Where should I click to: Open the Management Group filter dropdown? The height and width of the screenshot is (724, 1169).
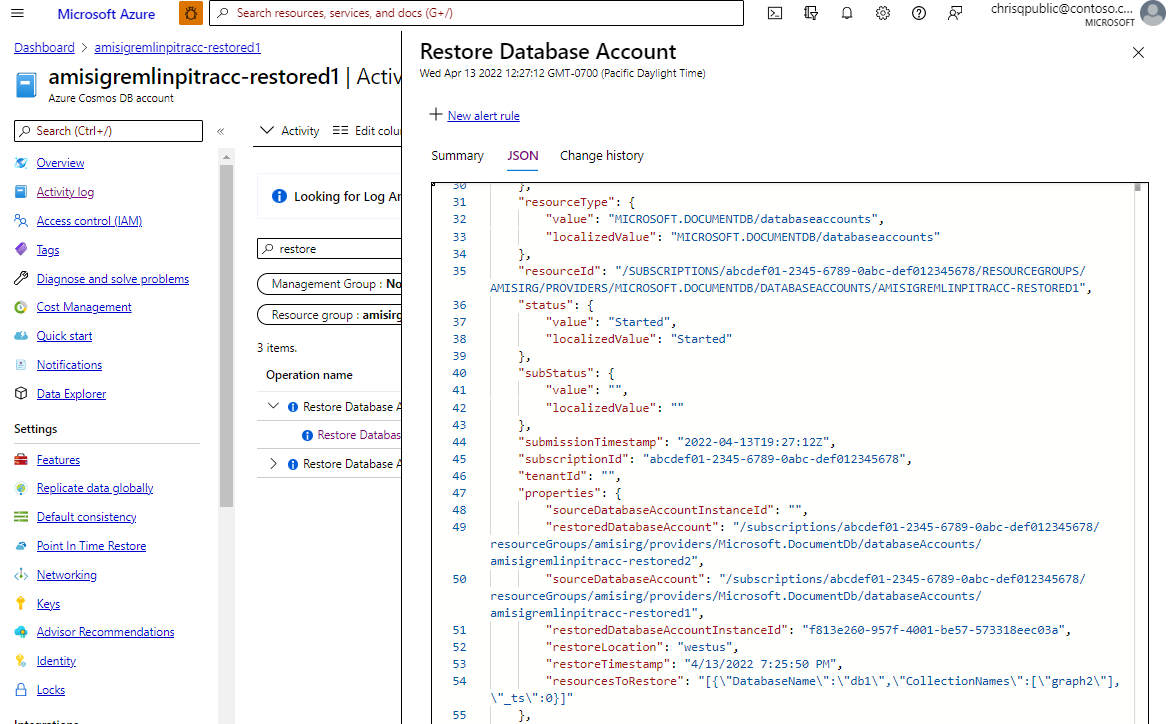coord(330,284)
